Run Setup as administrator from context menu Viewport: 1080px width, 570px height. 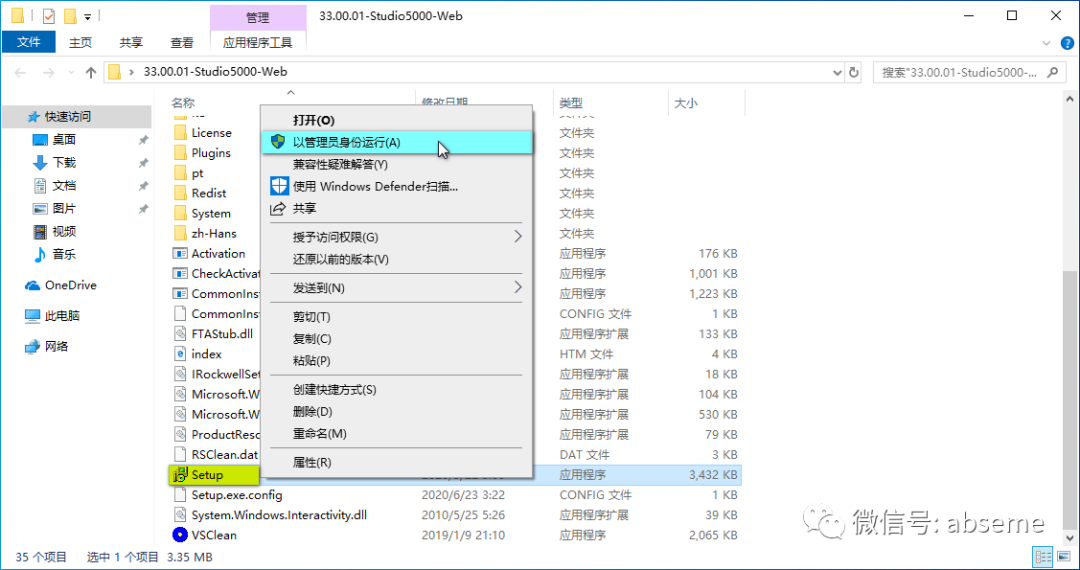(x=397, y=142)
